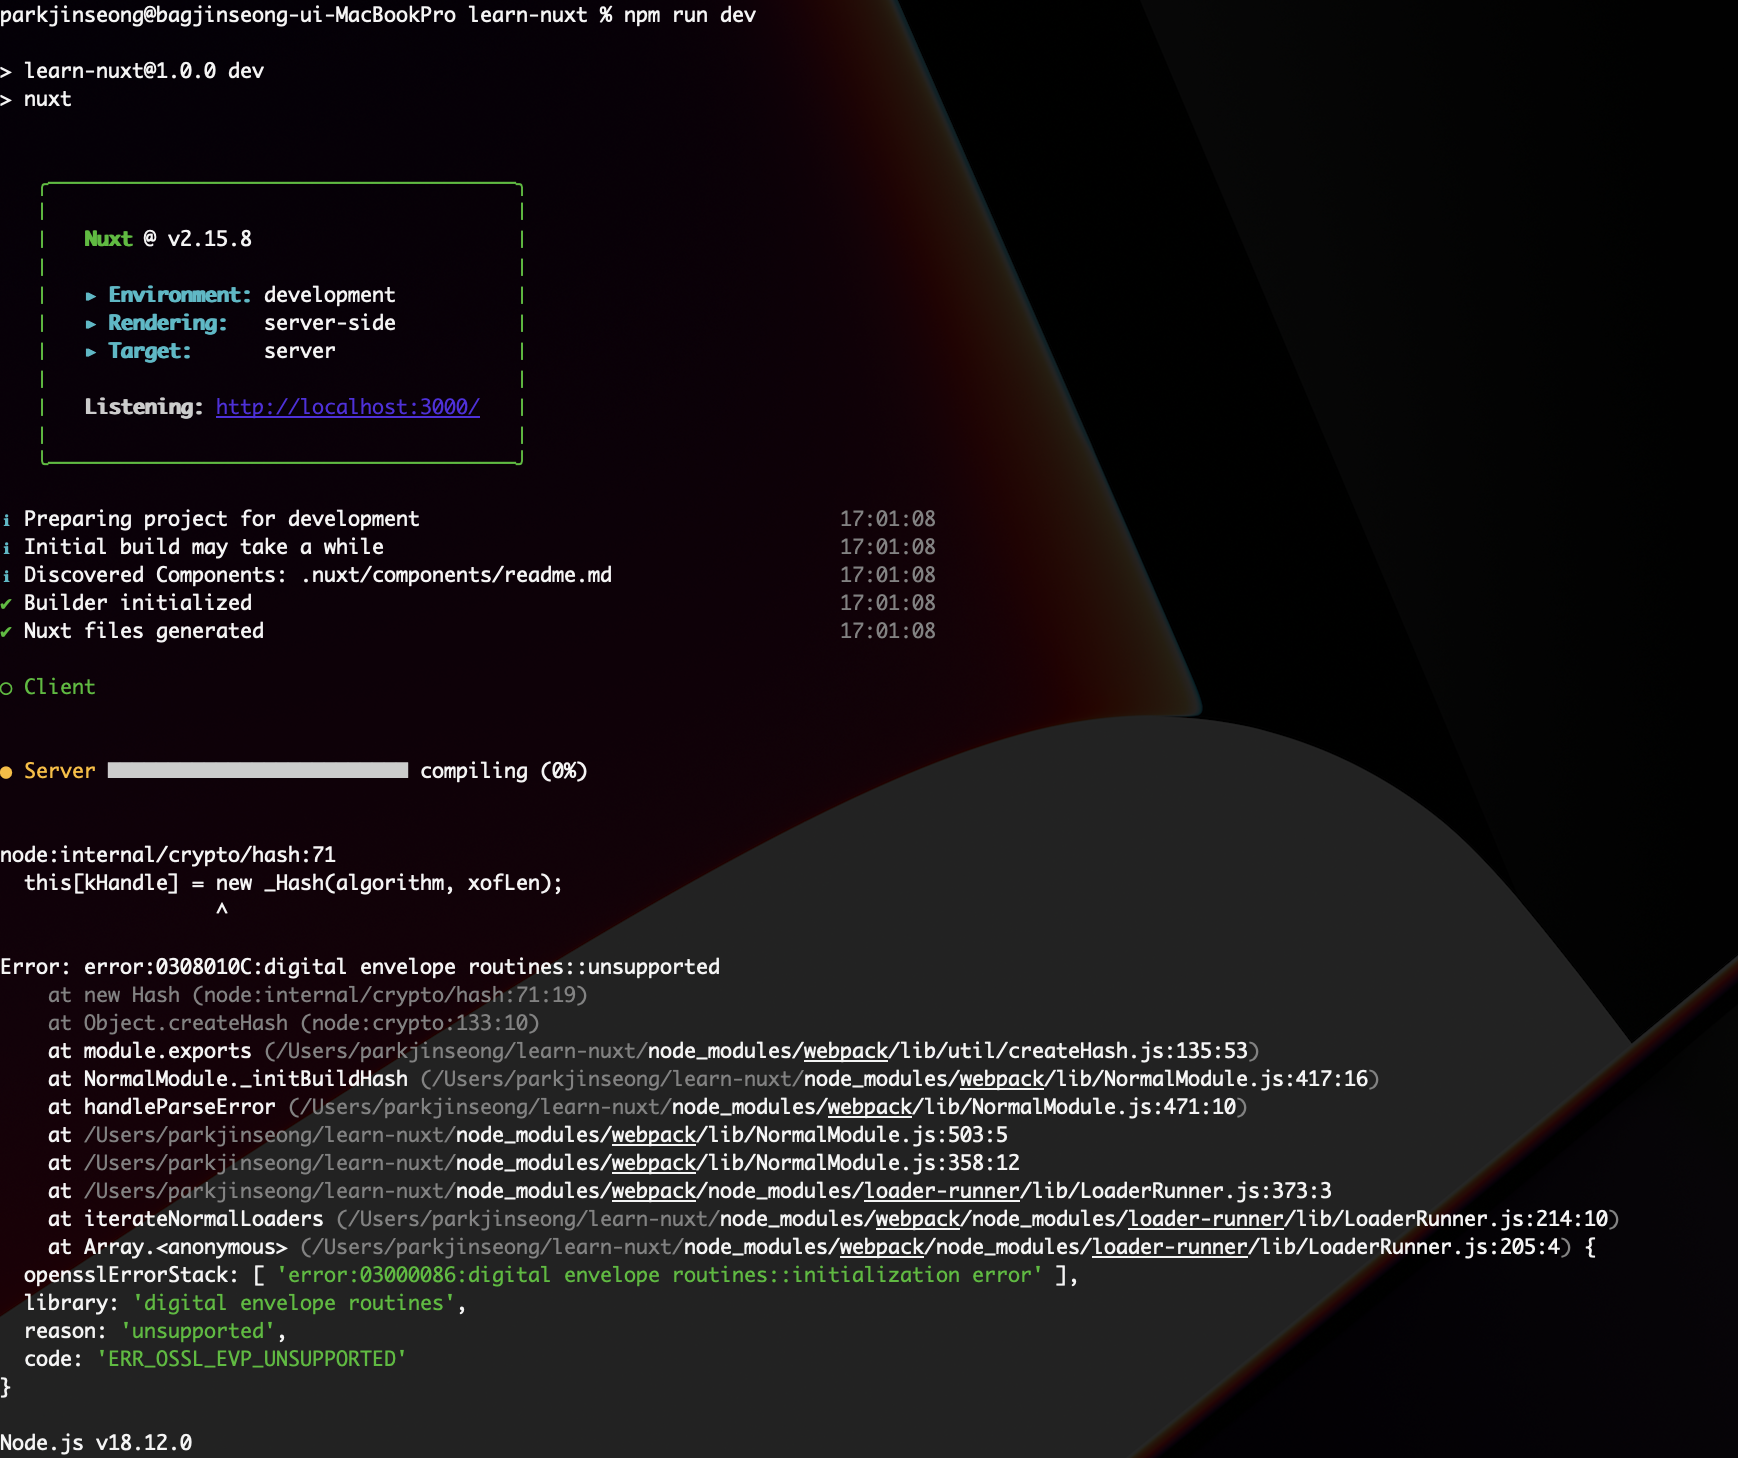The image size is (1738, 1458).
Task: Click 'Initial build may take a while' line
Action: (204, 547)
